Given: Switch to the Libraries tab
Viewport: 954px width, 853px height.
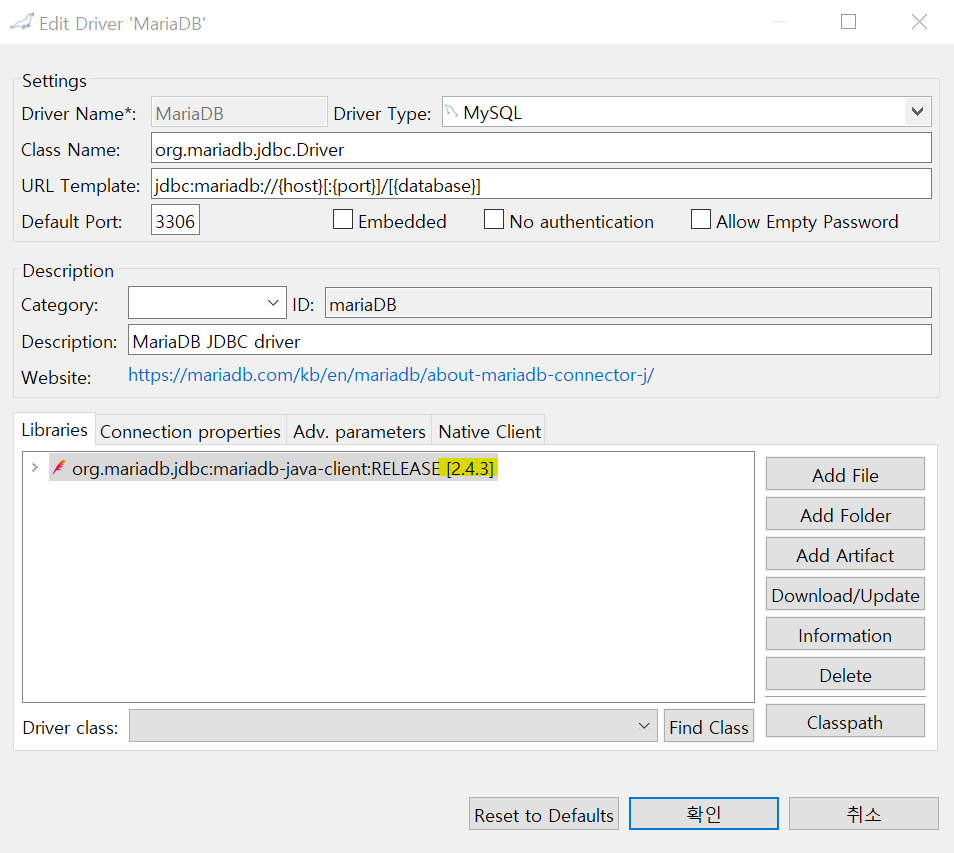Looking at the screenshot, I should click(x=54, y=430).
